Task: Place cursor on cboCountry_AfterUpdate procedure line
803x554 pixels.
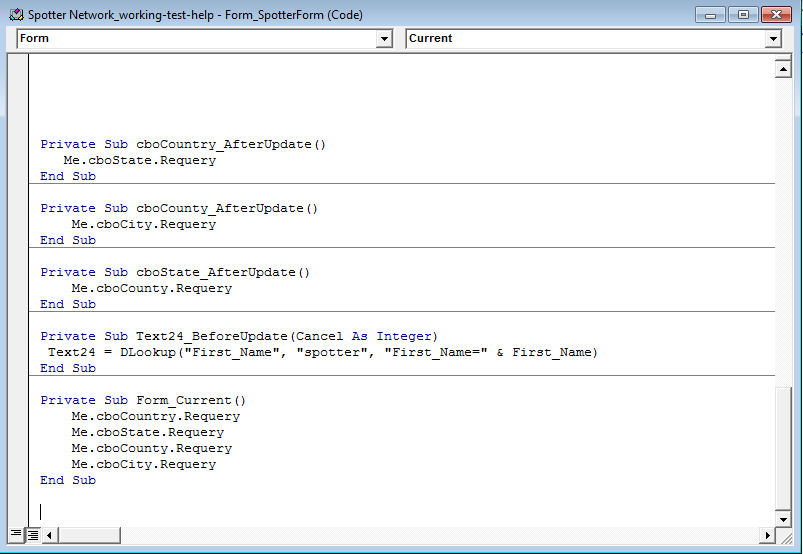Action: pos(183,144)
